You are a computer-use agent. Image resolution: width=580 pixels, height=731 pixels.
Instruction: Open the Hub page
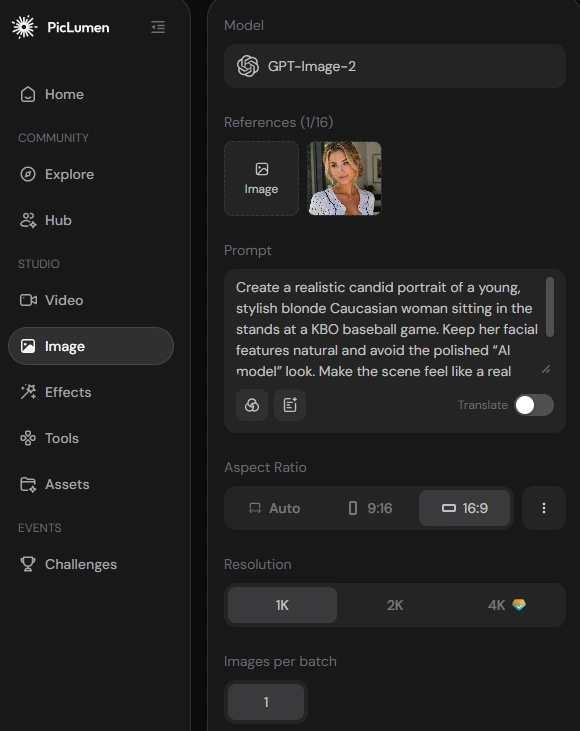pyautogui.click(x=46, y=220)
